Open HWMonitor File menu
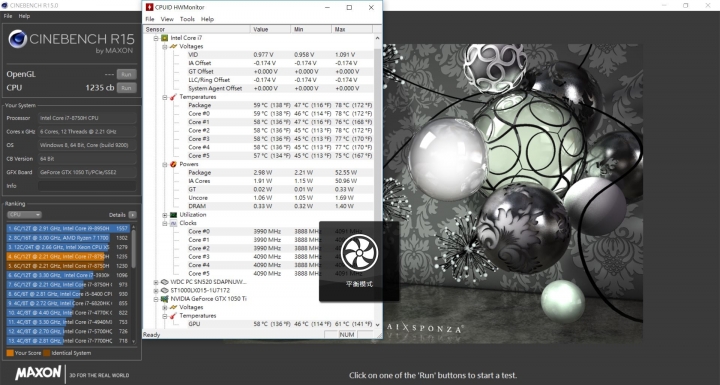The image size is (720, 385). click(150, 19)
